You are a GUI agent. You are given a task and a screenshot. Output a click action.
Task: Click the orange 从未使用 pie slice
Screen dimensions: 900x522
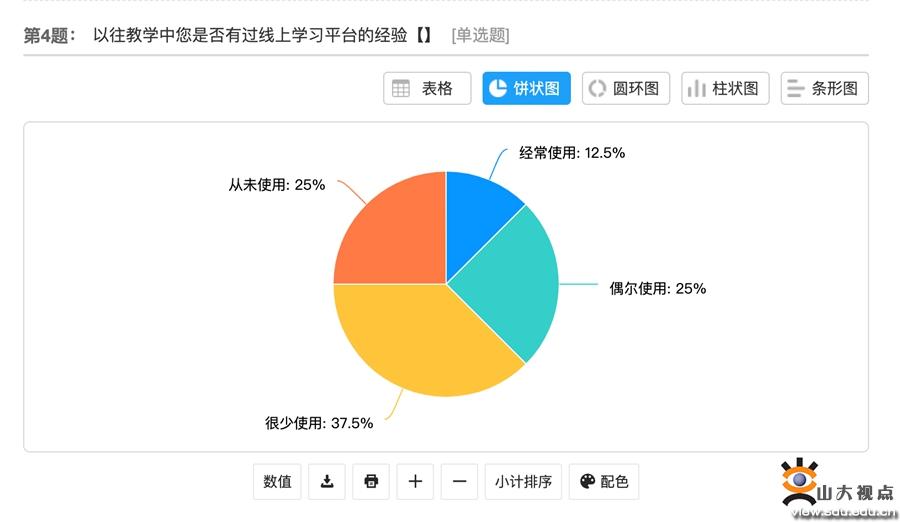point(390,230)
